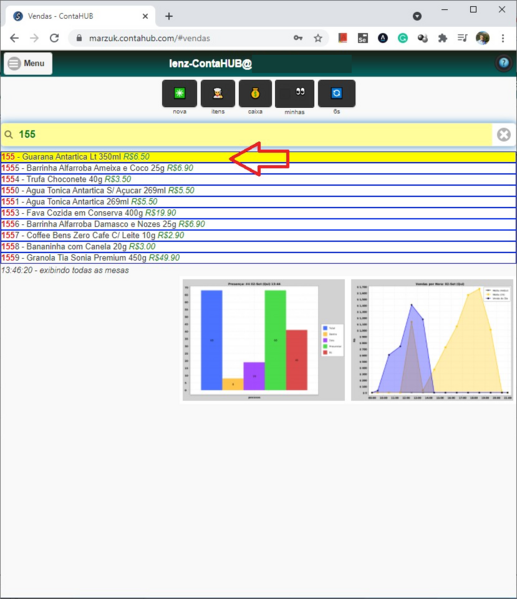
Task: Close the Vendas - ContaHUB tab
Action: [145, 16]
